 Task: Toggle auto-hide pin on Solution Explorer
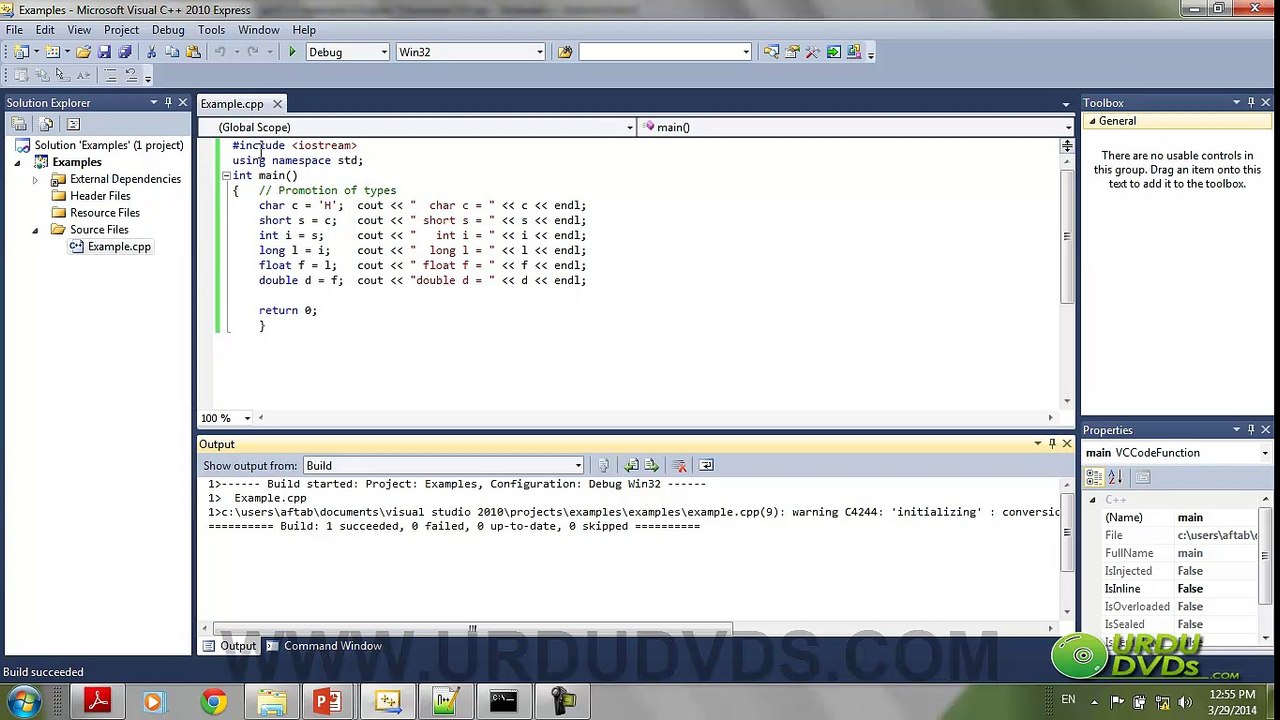pos(168,102)
